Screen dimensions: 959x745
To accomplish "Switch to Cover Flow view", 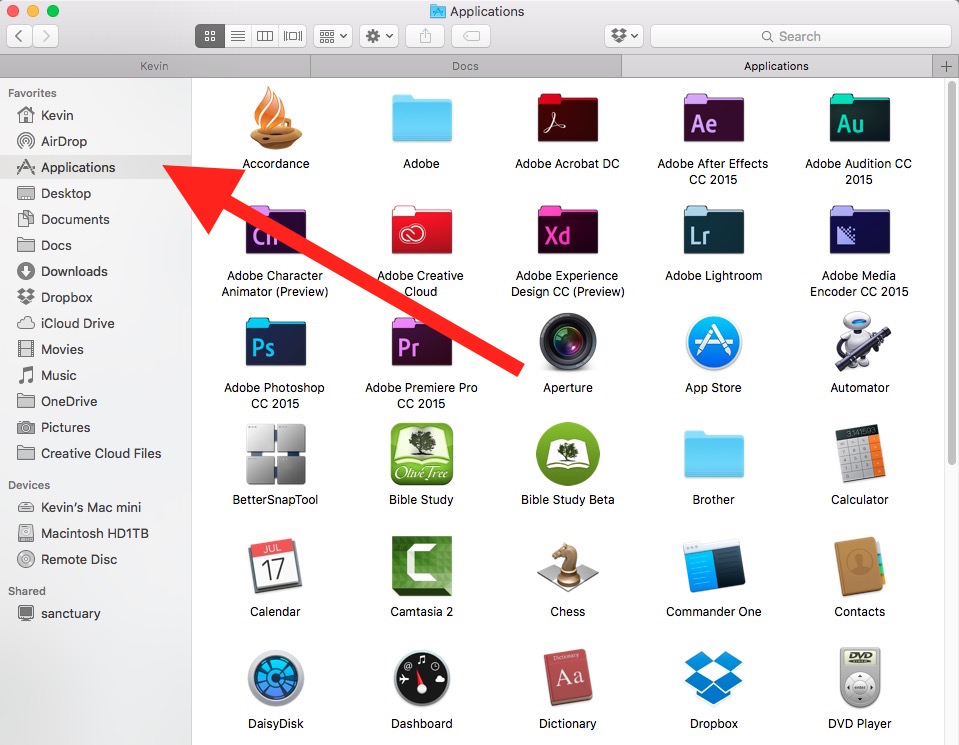I will tap(292, 36).
